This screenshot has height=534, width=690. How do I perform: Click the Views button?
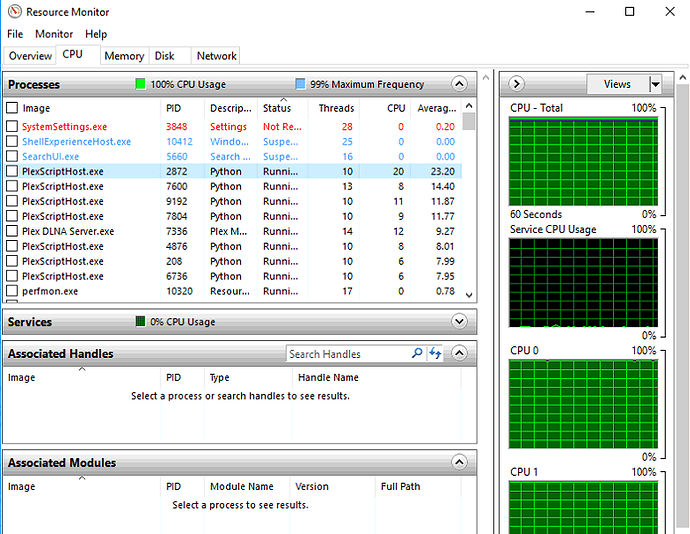(x=617, y=84)
